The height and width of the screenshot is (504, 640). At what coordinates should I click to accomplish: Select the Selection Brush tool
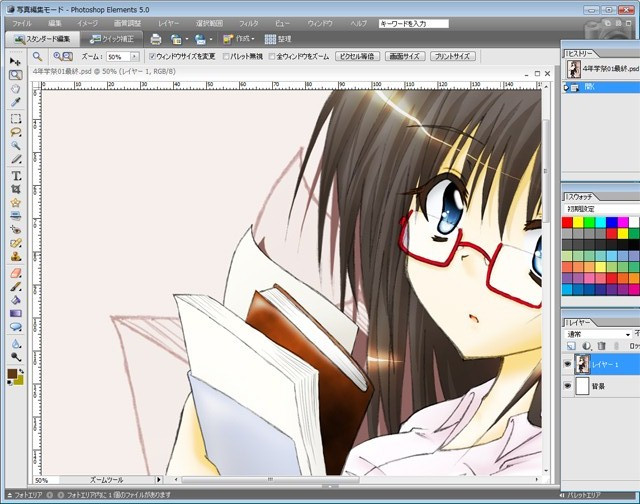coord(16,159)
